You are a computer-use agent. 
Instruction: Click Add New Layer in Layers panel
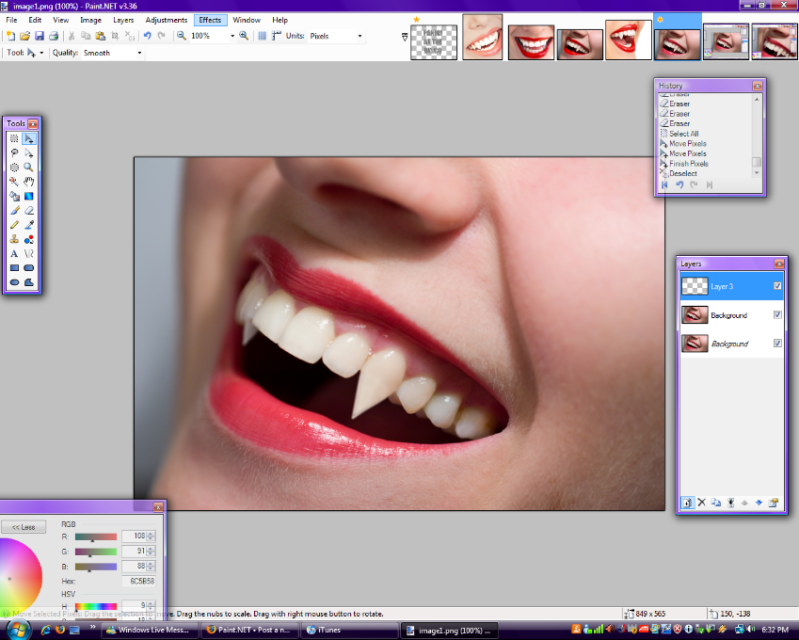coord(687,503)
